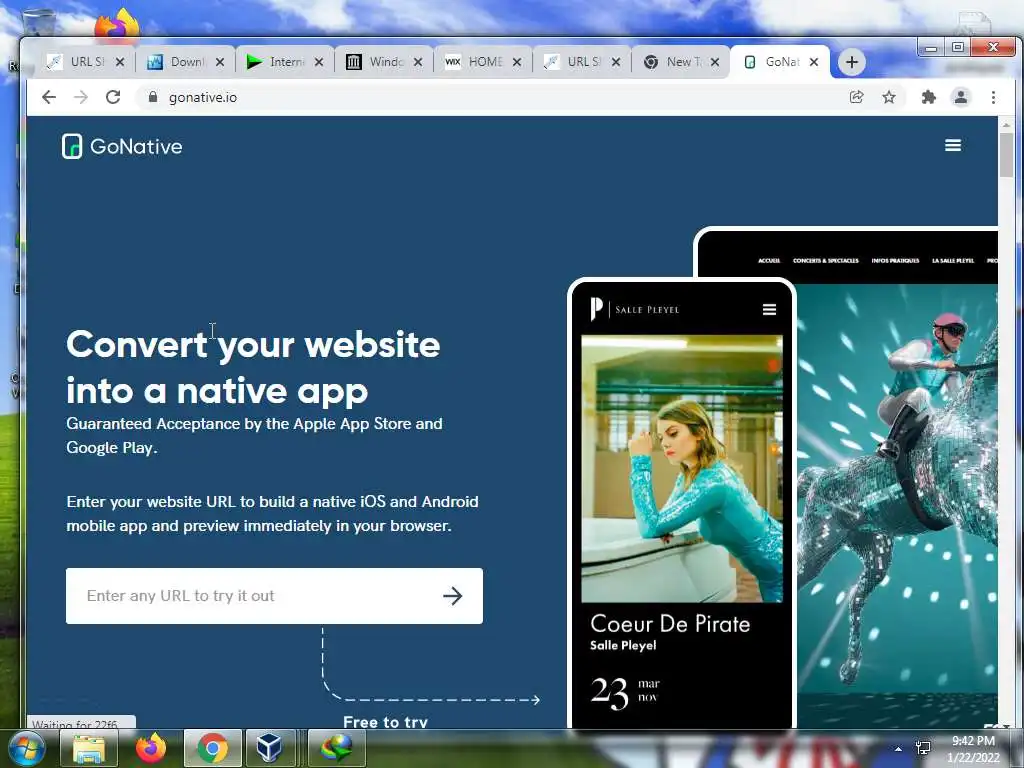Share this page via share icon

click(x=856, y=97)
